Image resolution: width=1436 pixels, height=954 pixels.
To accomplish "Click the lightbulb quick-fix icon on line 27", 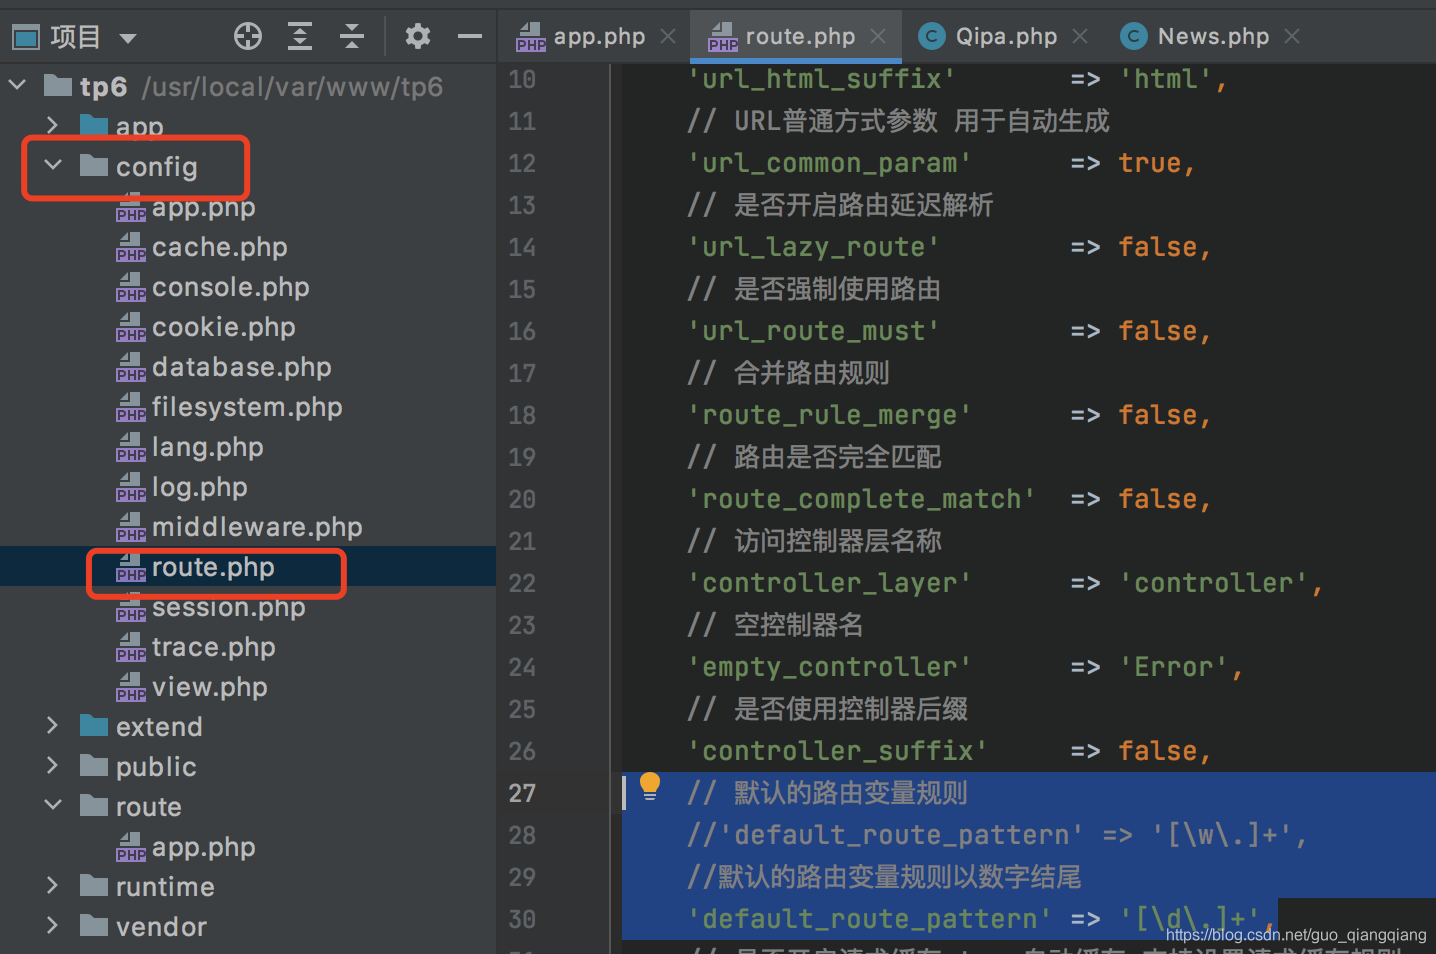I will (x=650, y=787).
